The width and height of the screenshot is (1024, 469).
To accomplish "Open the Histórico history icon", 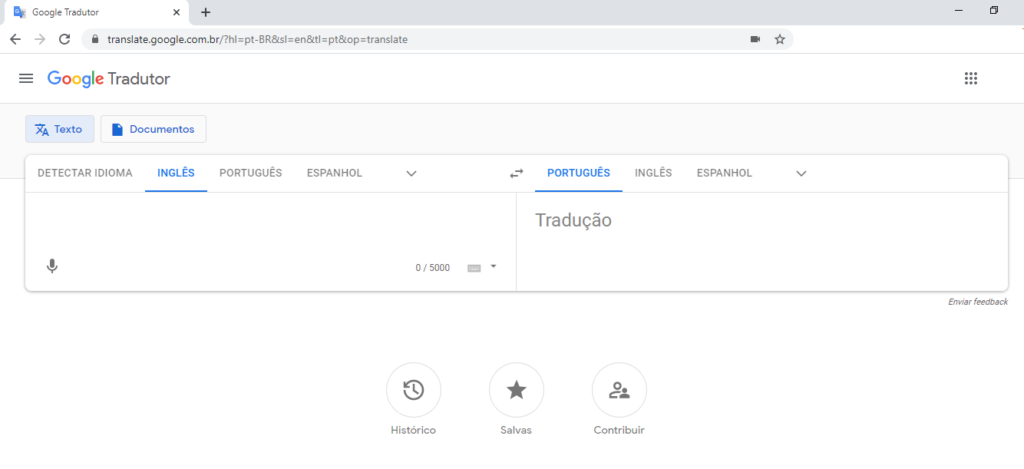I will tap(413, 391).
